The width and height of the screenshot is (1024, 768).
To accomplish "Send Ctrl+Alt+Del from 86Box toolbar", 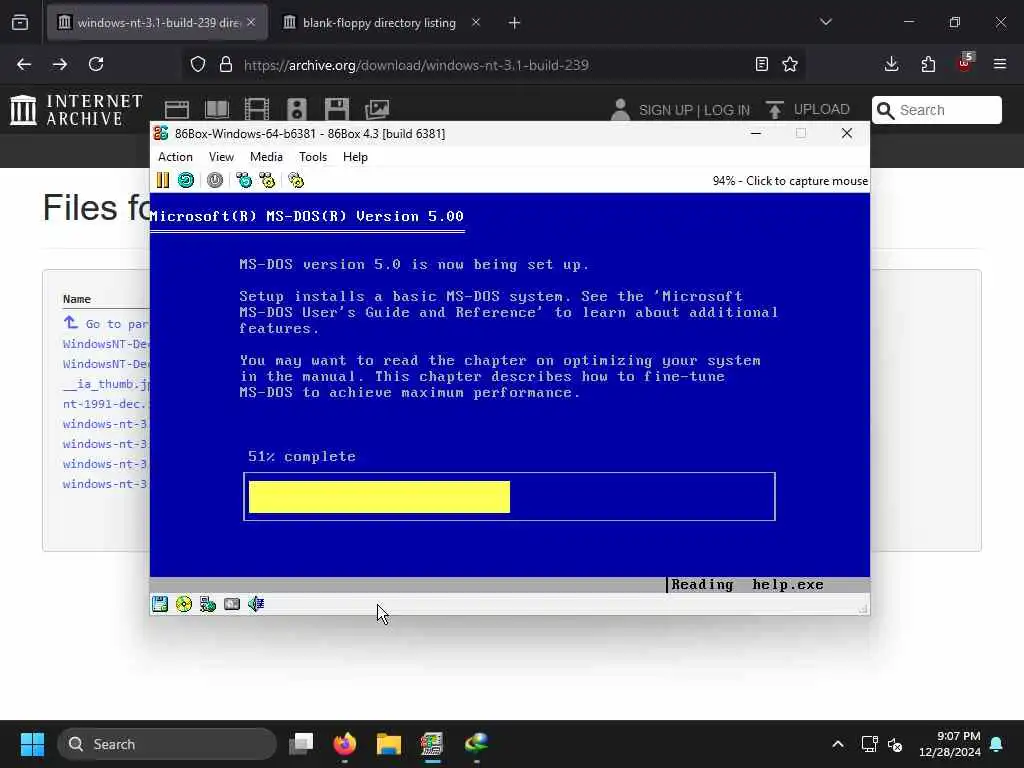I will [244, 180].
